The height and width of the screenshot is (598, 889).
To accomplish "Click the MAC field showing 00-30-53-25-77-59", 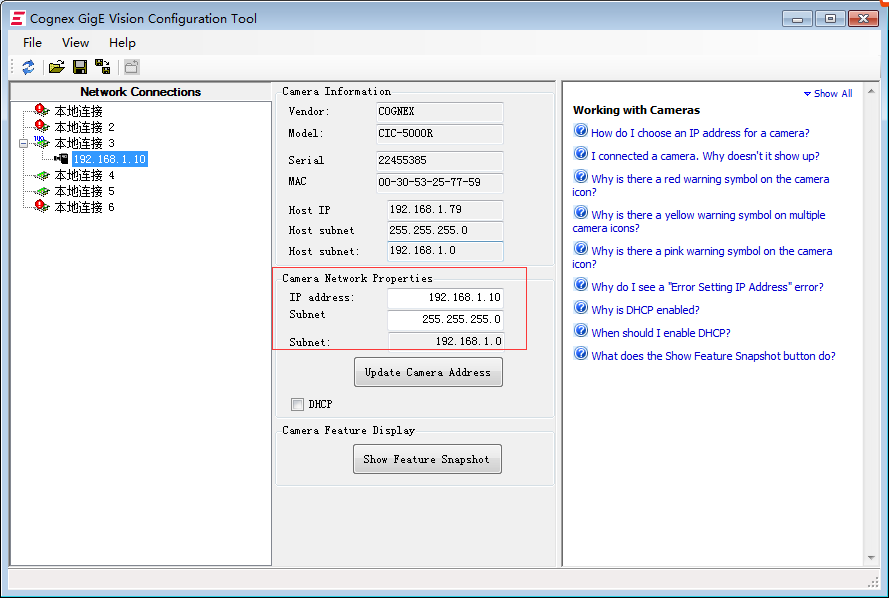I will coord(439,183).
